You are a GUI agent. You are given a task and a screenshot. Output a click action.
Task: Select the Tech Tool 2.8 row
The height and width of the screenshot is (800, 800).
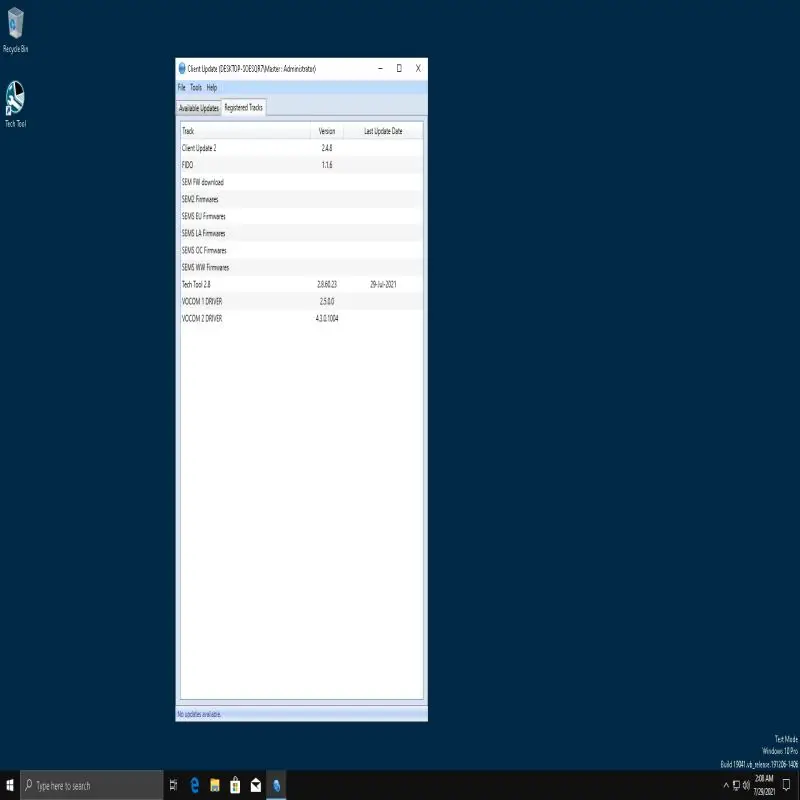point(302,284)
